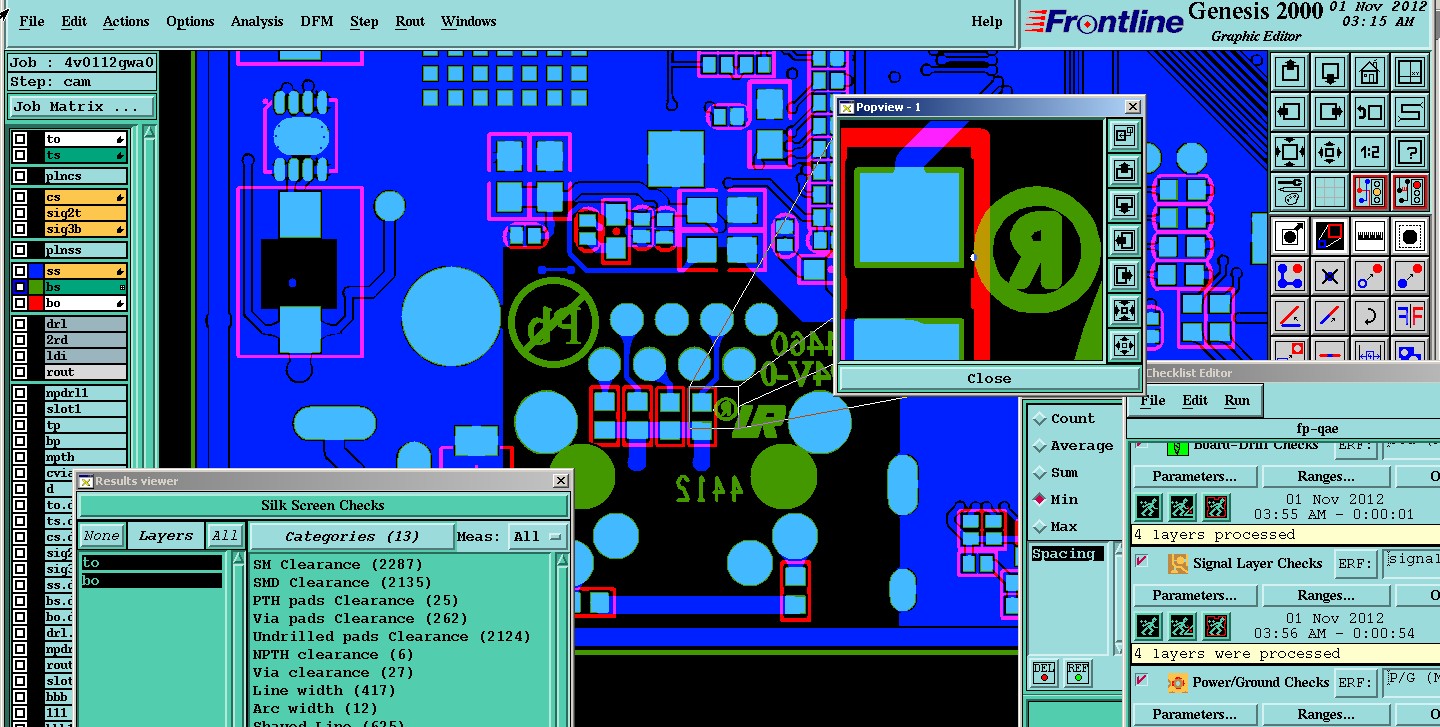Toggle the Signal Layer Checks checkbox

point(1142,562)
